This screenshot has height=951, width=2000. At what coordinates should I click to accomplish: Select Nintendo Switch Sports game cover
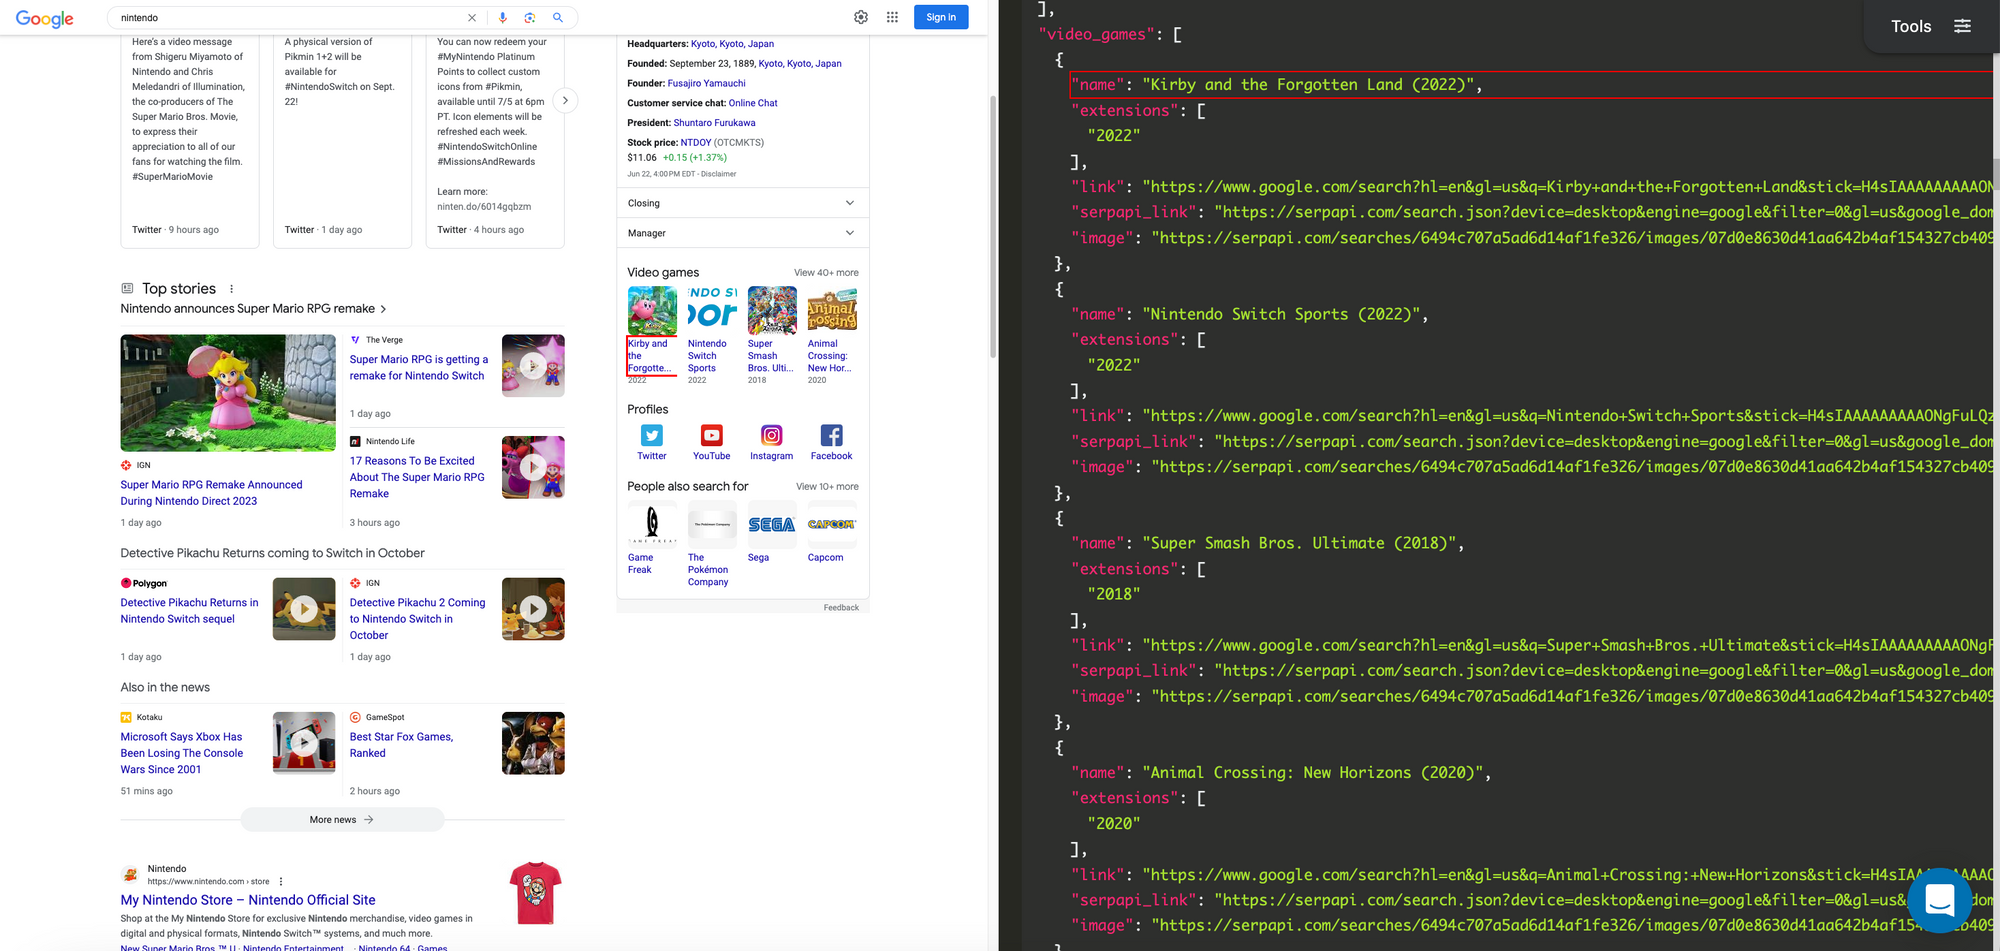(712, 311)
